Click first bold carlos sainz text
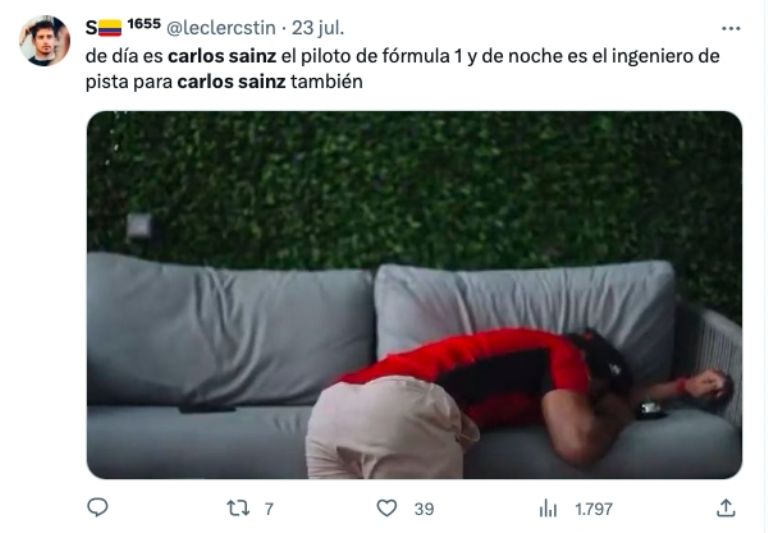Screen dimensions: 768x533 pos(222,56)
